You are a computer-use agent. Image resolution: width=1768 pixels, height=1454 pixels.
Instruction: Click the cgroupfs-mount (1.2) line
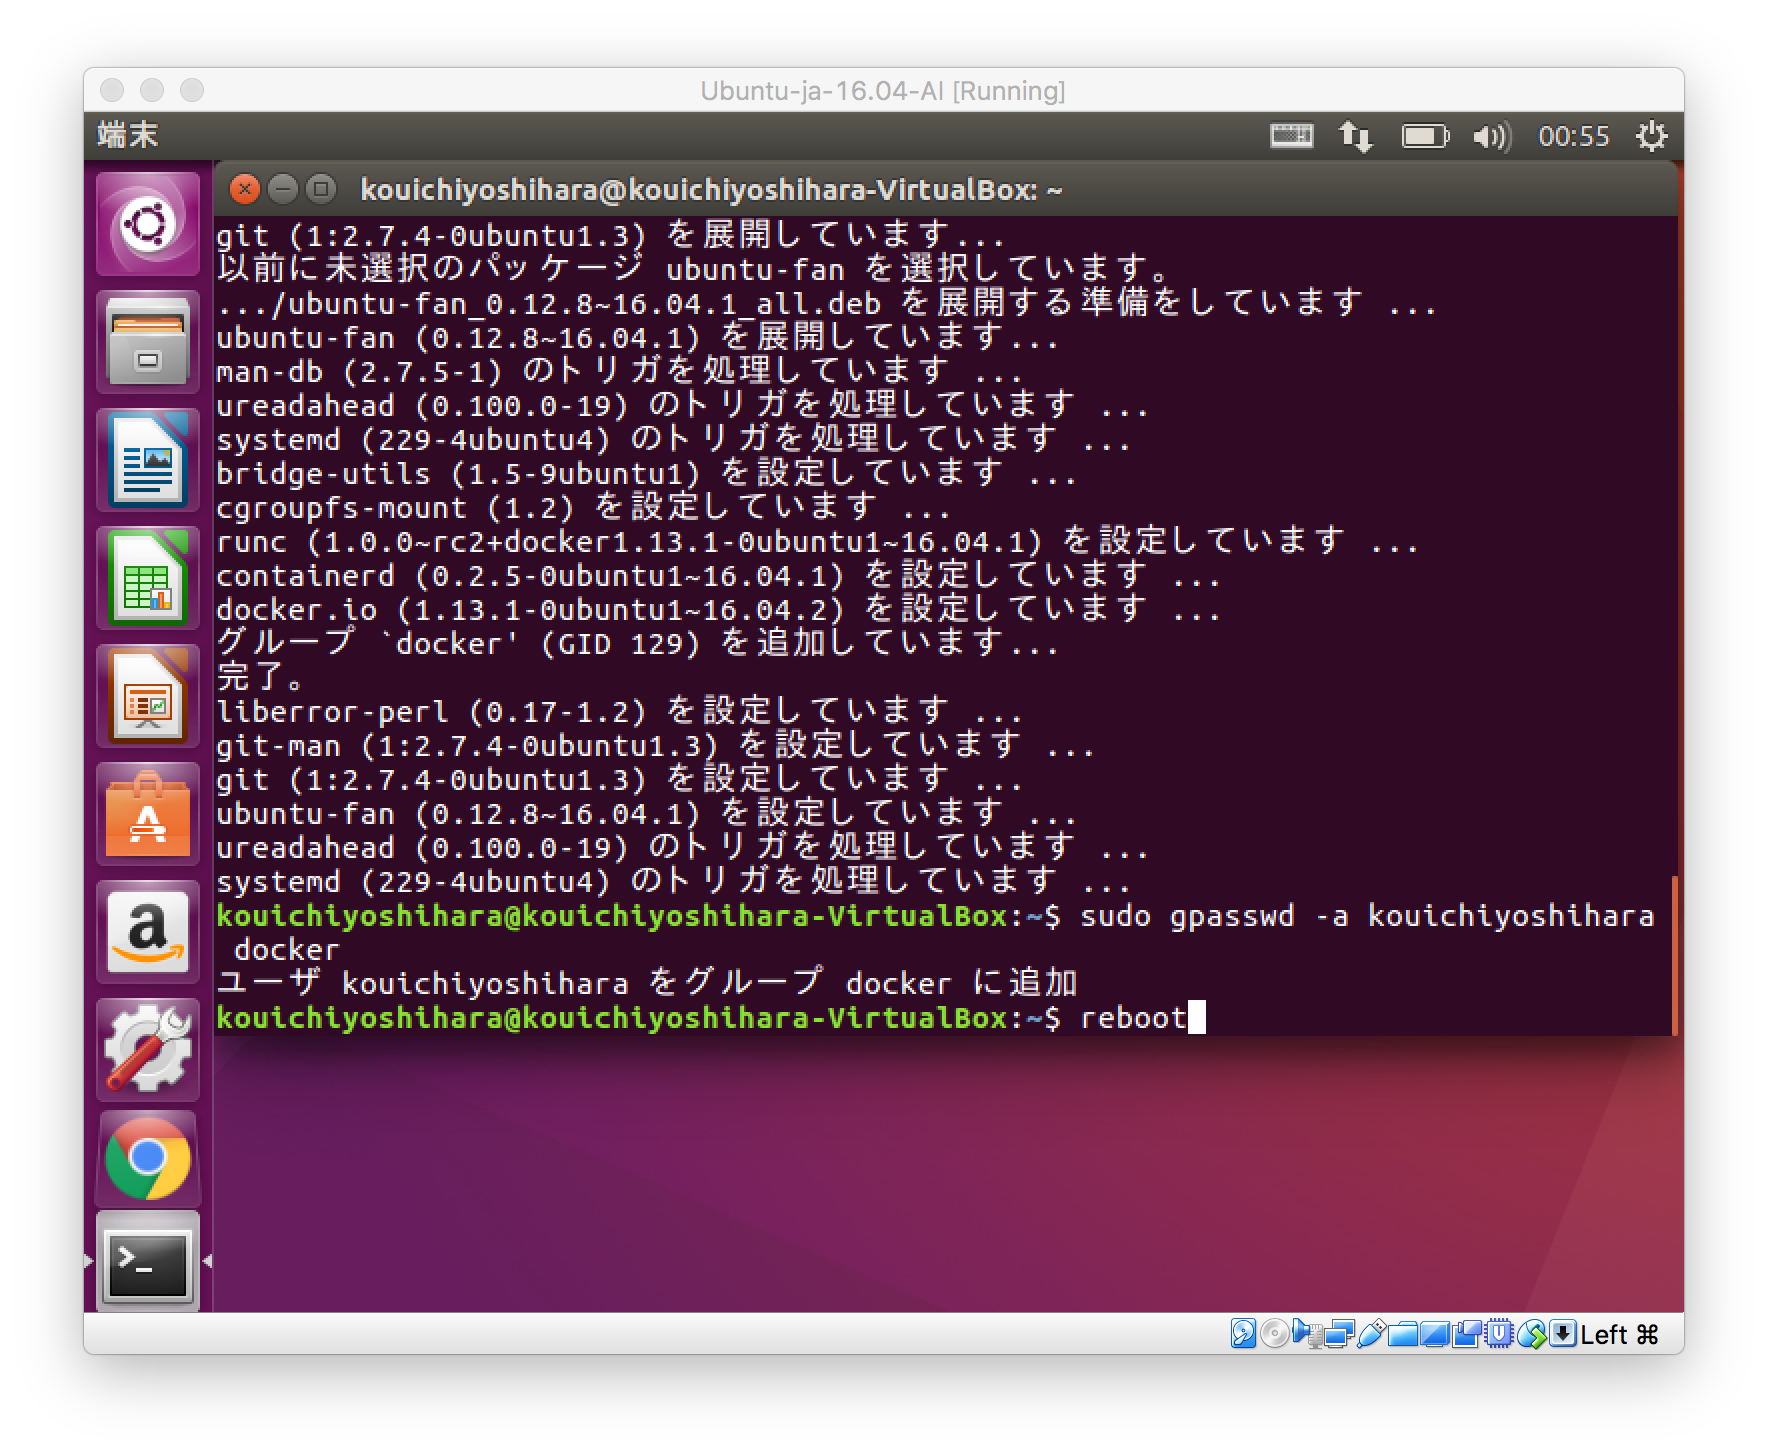(x=583, y=507)
